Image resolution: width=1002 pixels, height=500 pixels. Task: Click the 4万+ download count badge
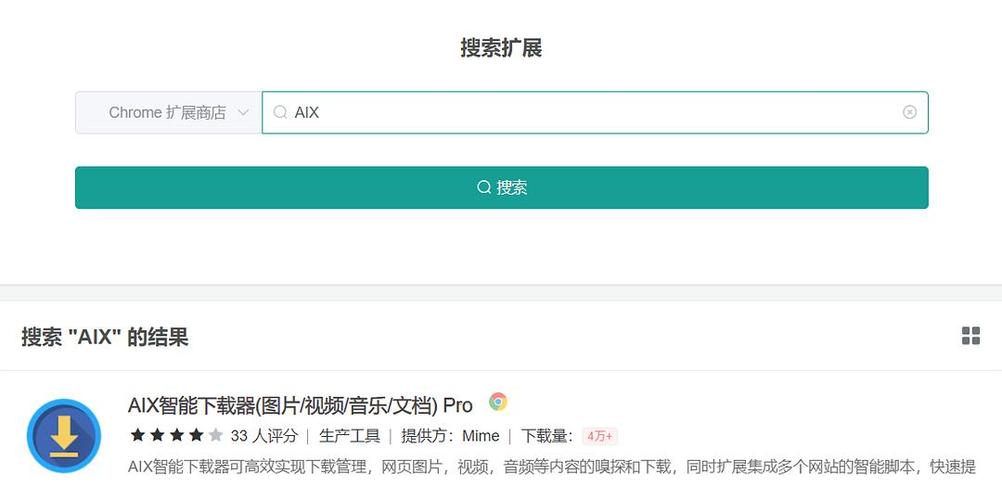pyautogui.click(x=599, y=437)
